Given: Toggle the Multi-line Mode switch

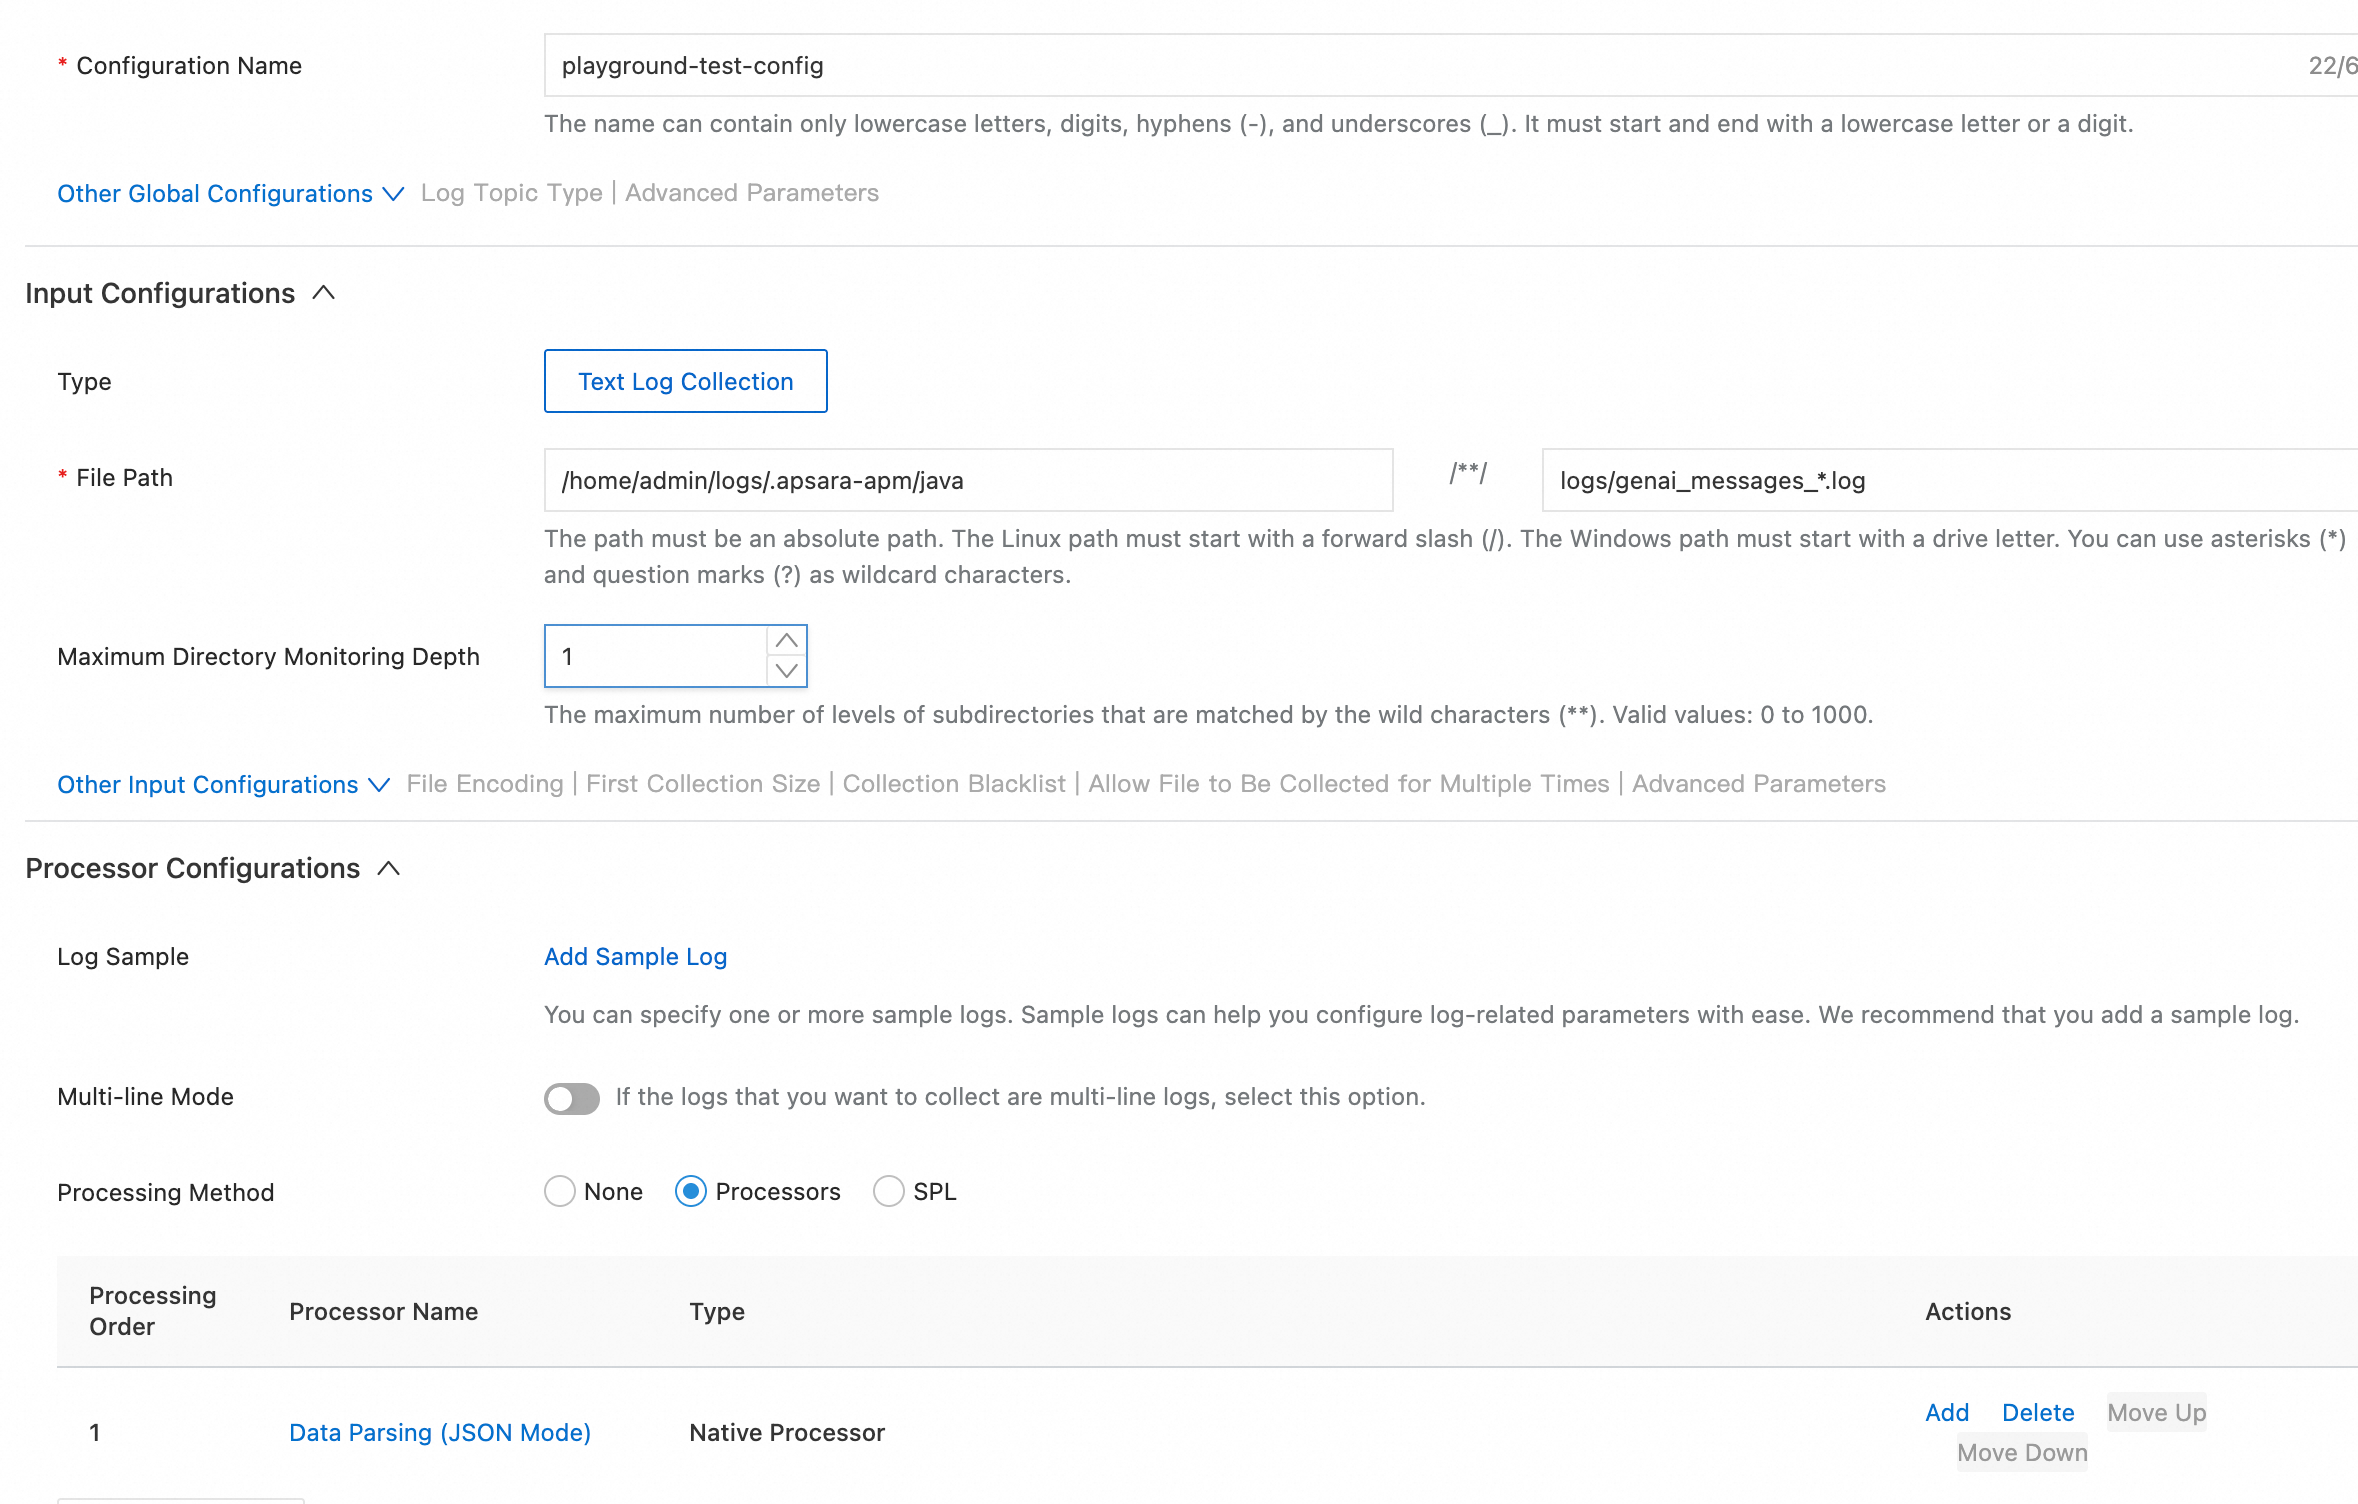Looking at the screenshot, I should [x=571, y=1098].
